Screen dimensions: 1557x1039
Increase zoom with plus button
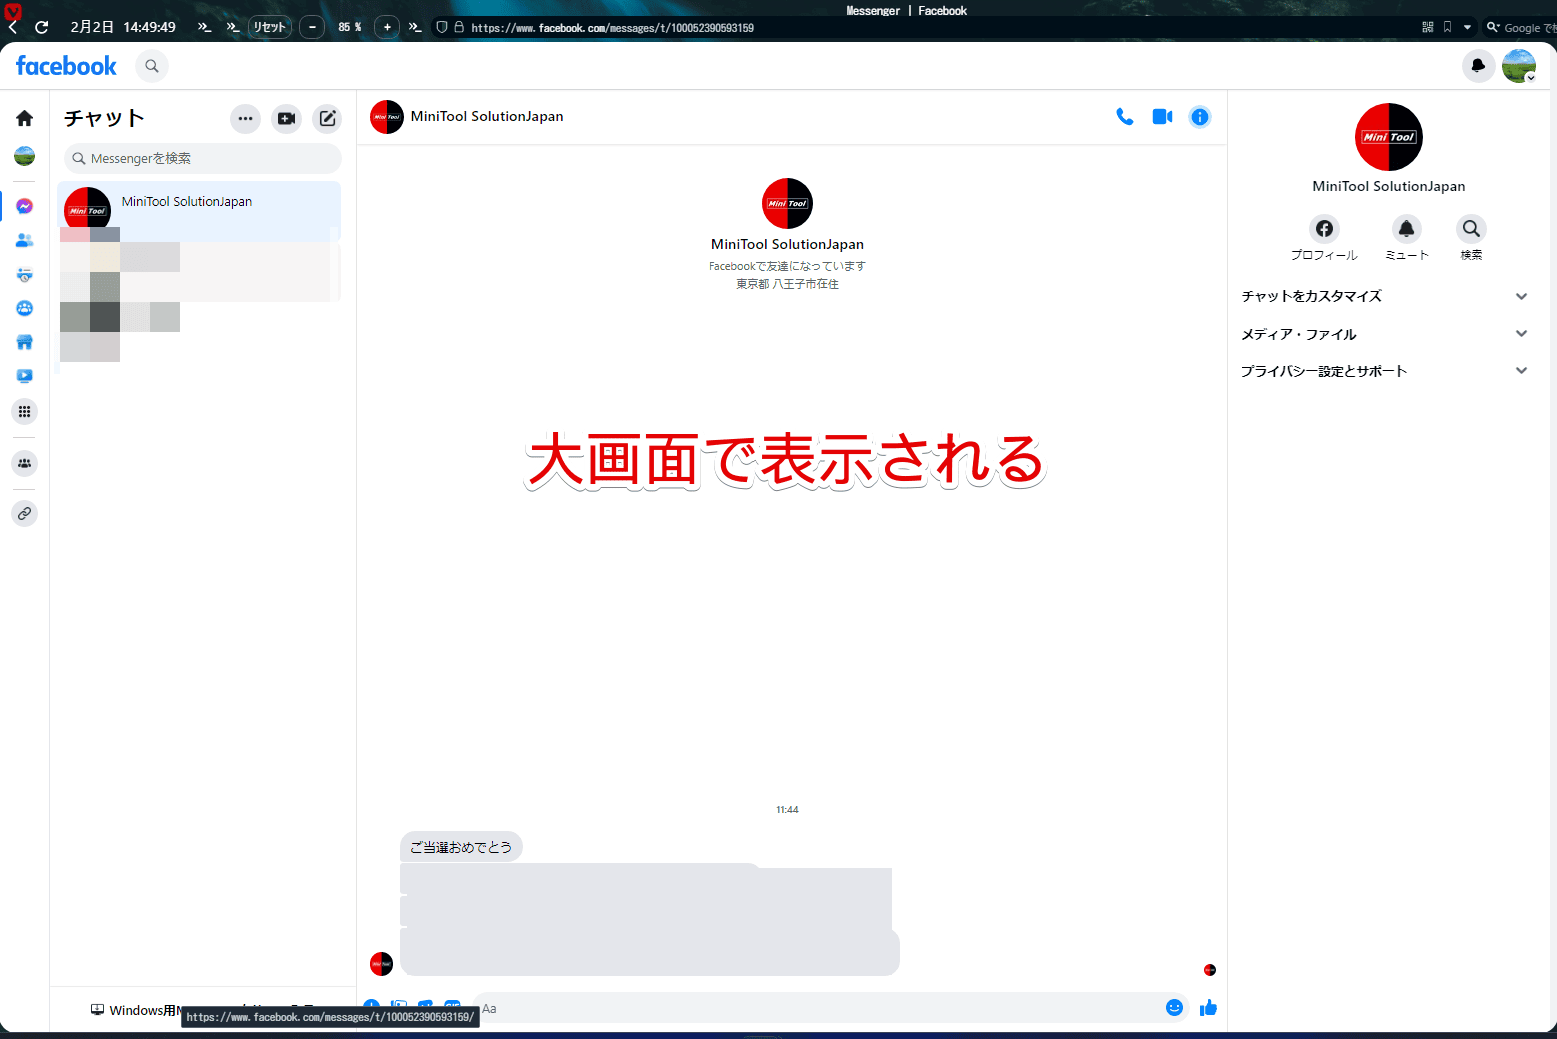tap(387, 27)
